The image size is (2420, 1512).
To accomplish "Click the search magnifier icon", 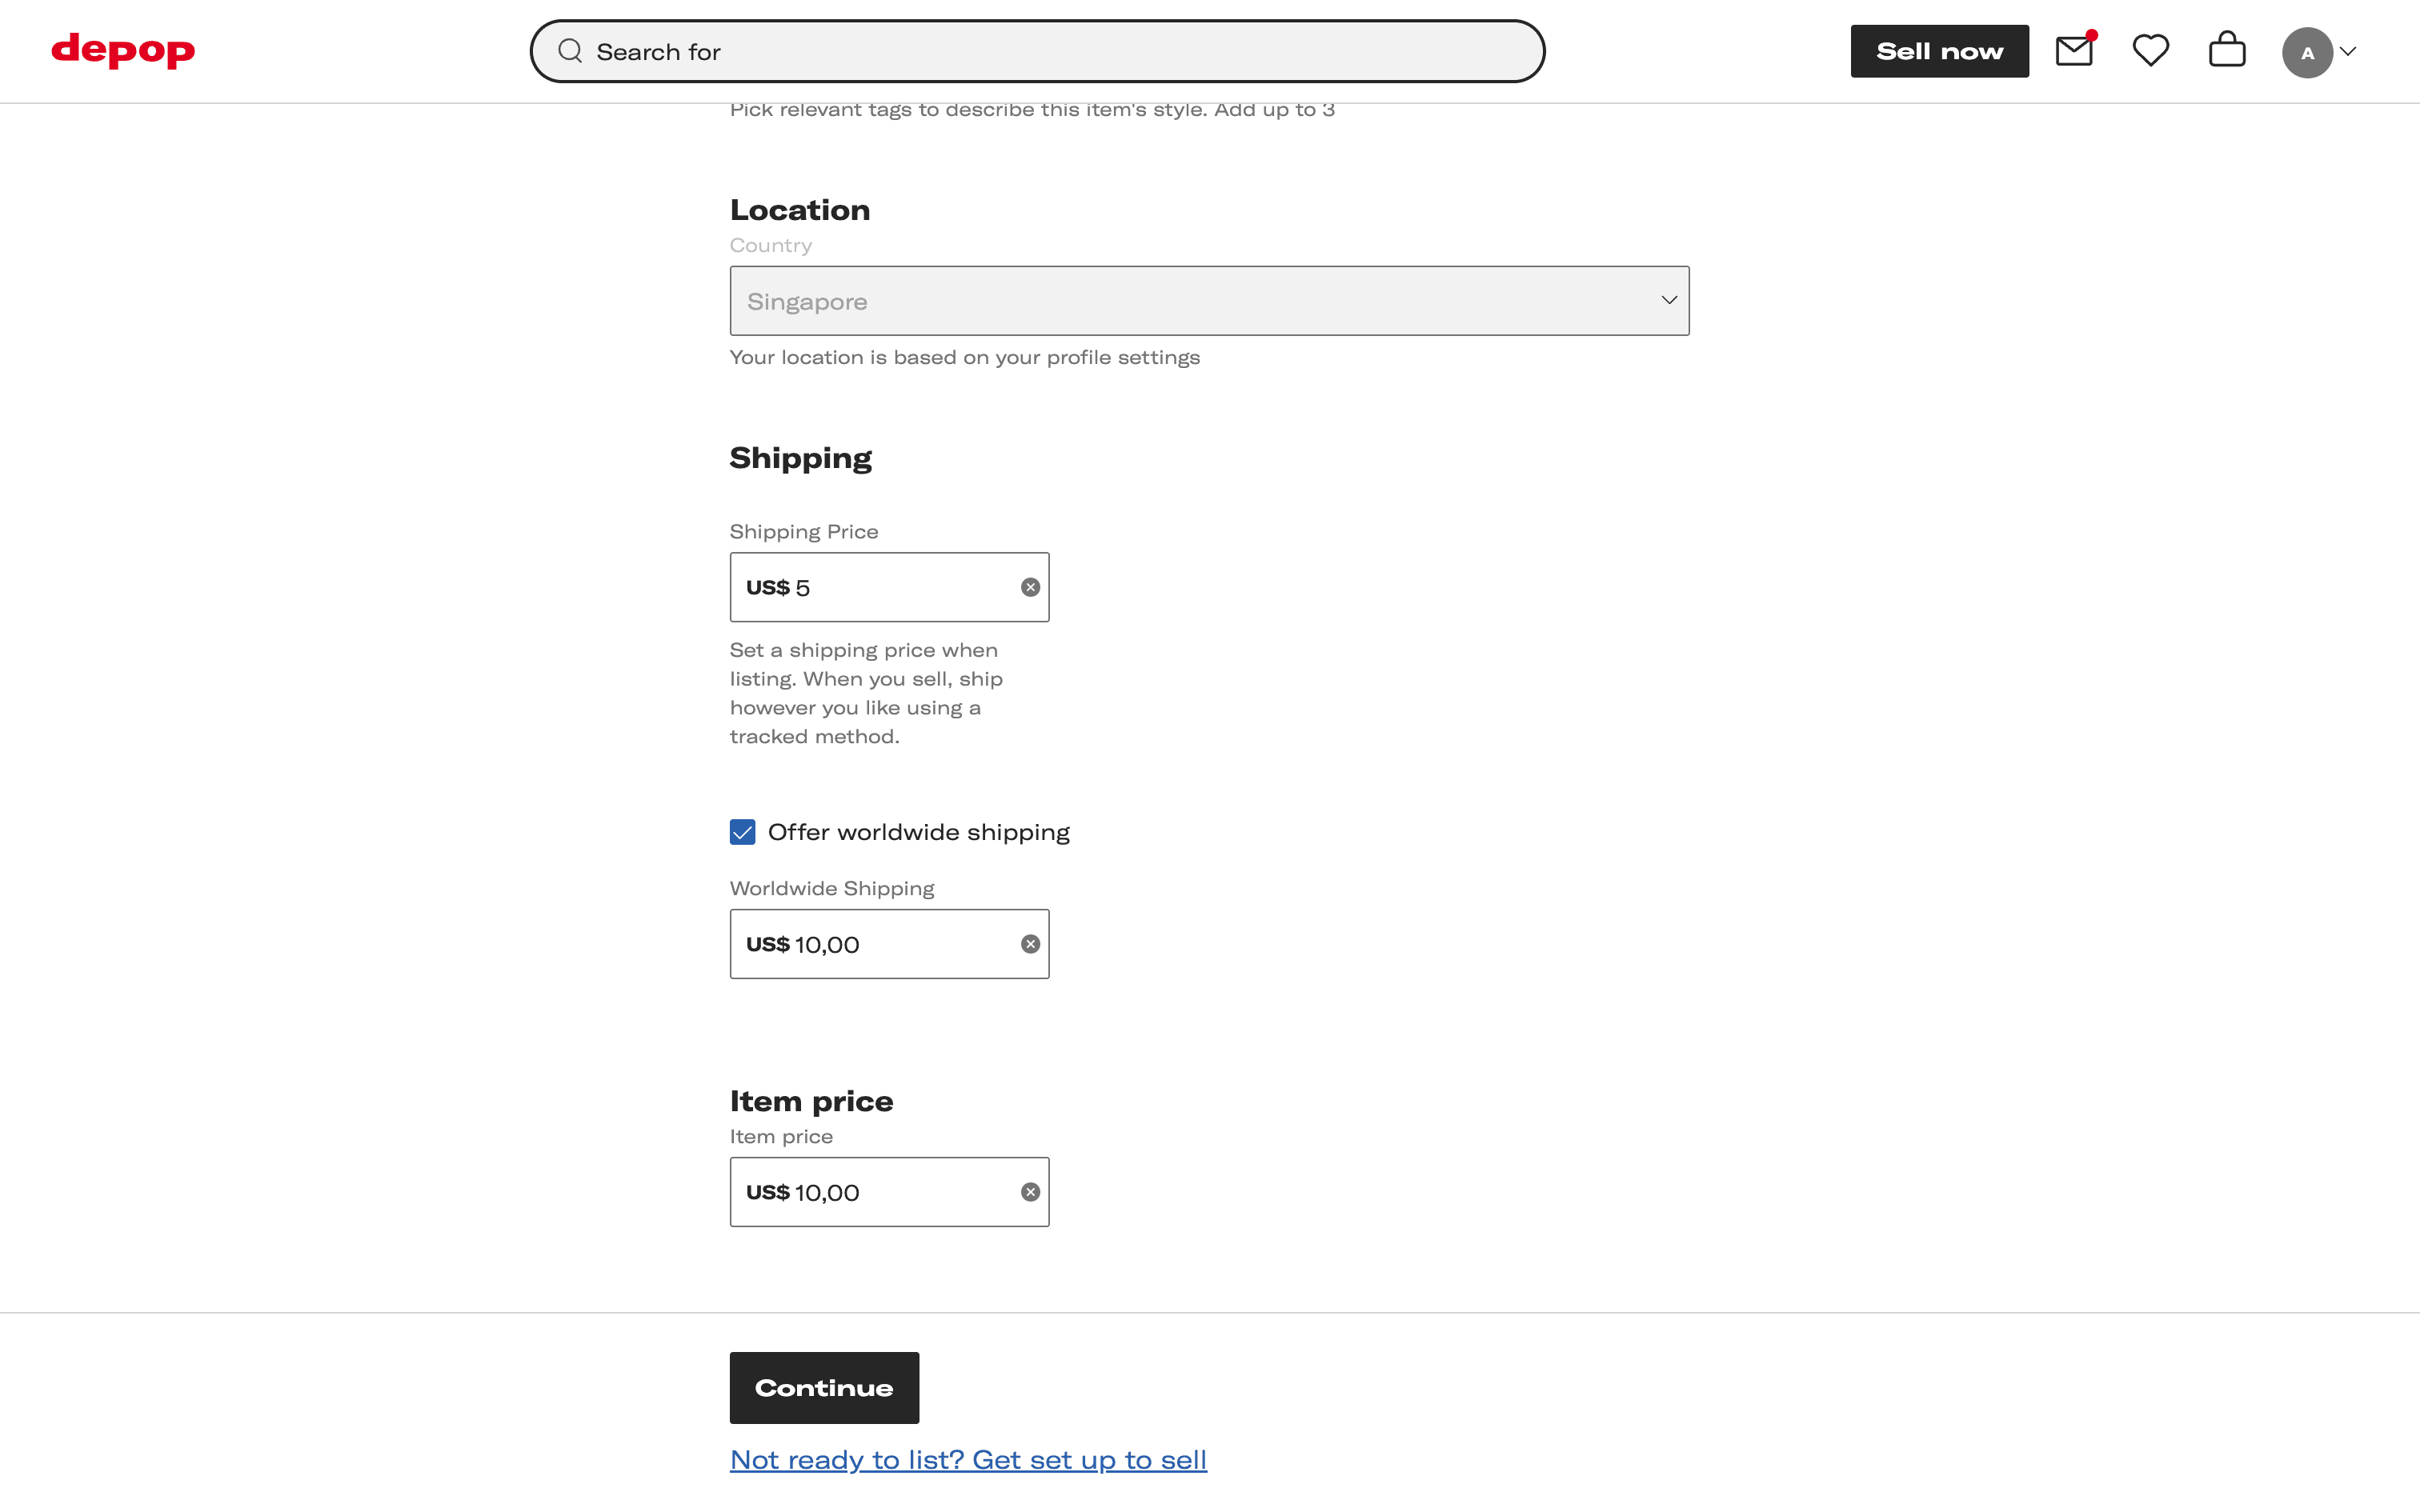I will tap(570, 51).
